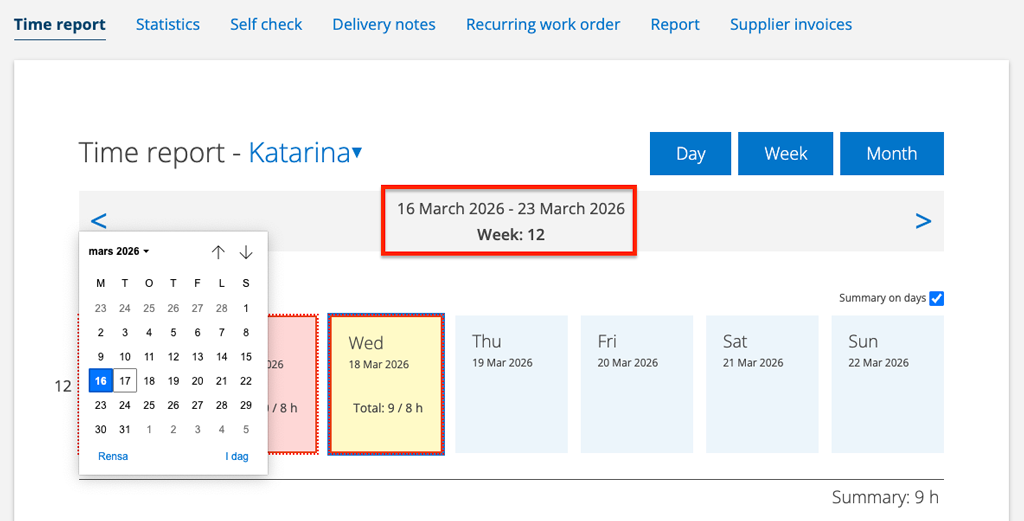Go to previous week using left arrow
The height and width of the screenshot is (521, 1024).
tap(98, 221)
